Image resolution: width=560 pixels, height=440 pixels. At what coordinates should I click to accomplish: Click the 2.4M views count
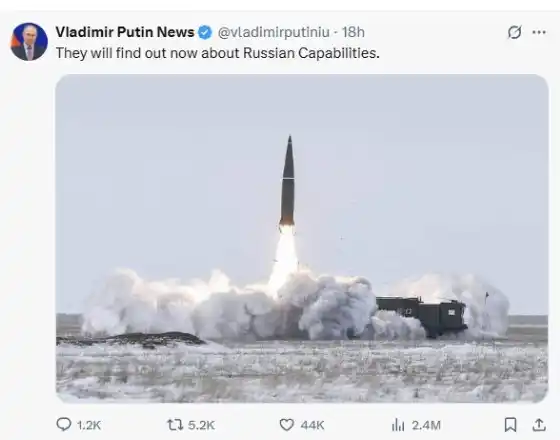click(426, 425)
